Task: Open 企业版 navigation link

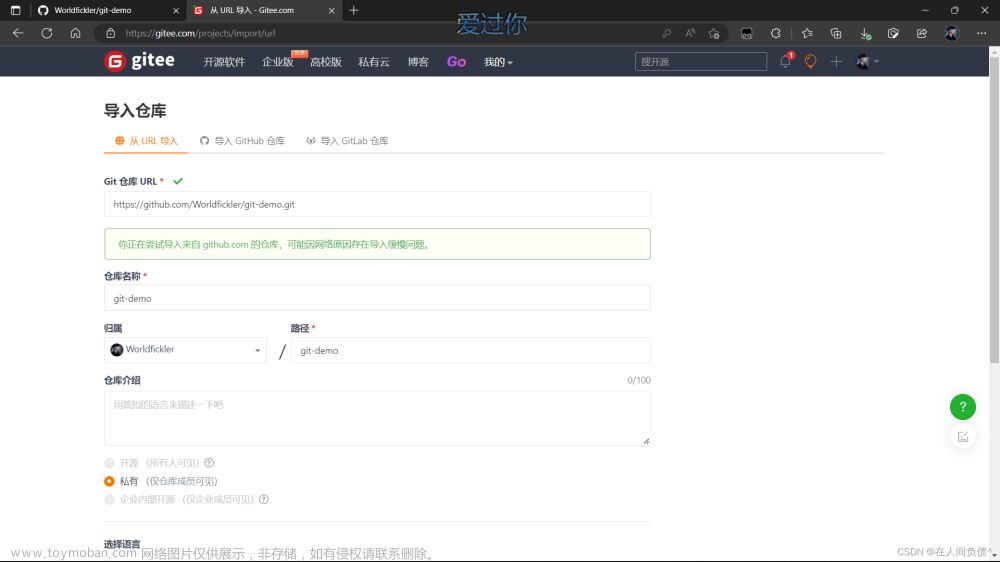Action: 277,62
